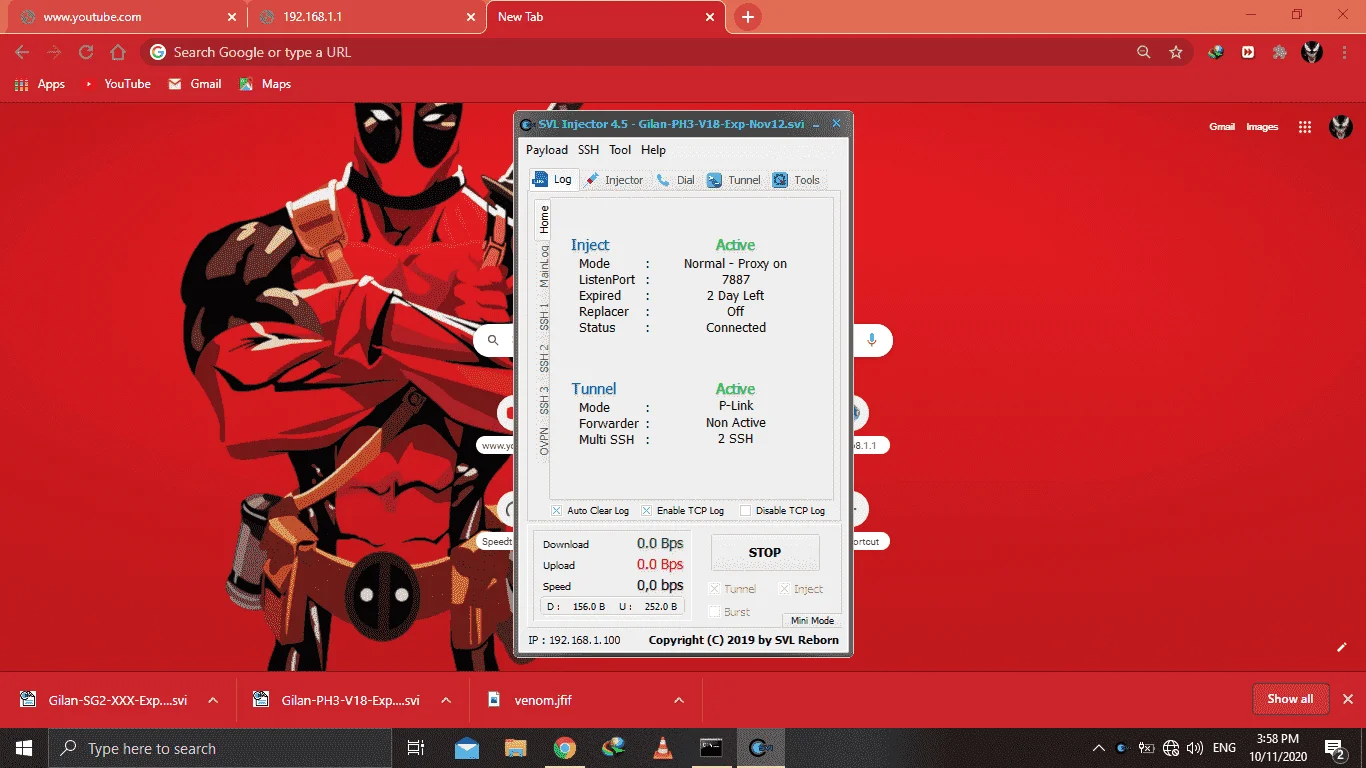Select the vertical MainLog tab
Image resolution: width=1366 pixels, height=768 pixels.
[x=543, y=266]
